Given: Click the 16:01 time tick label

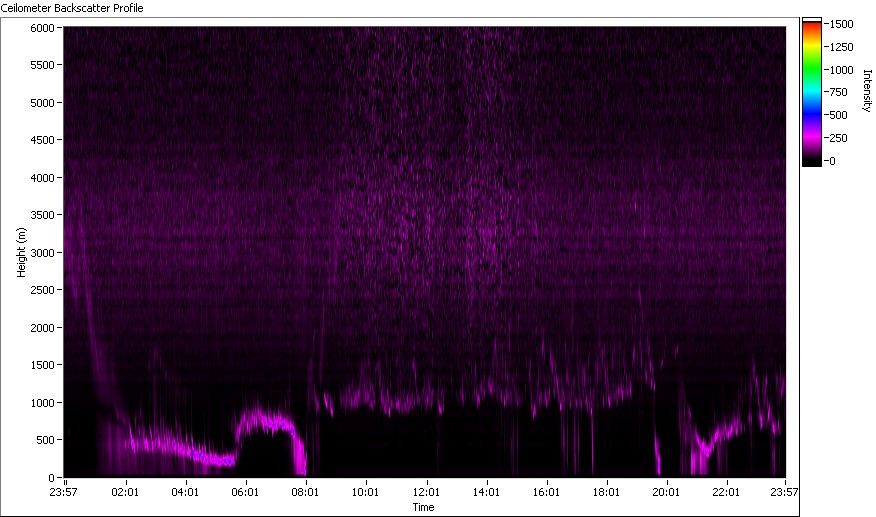Looking at the screenshot, I should click(x=546, y=492).
